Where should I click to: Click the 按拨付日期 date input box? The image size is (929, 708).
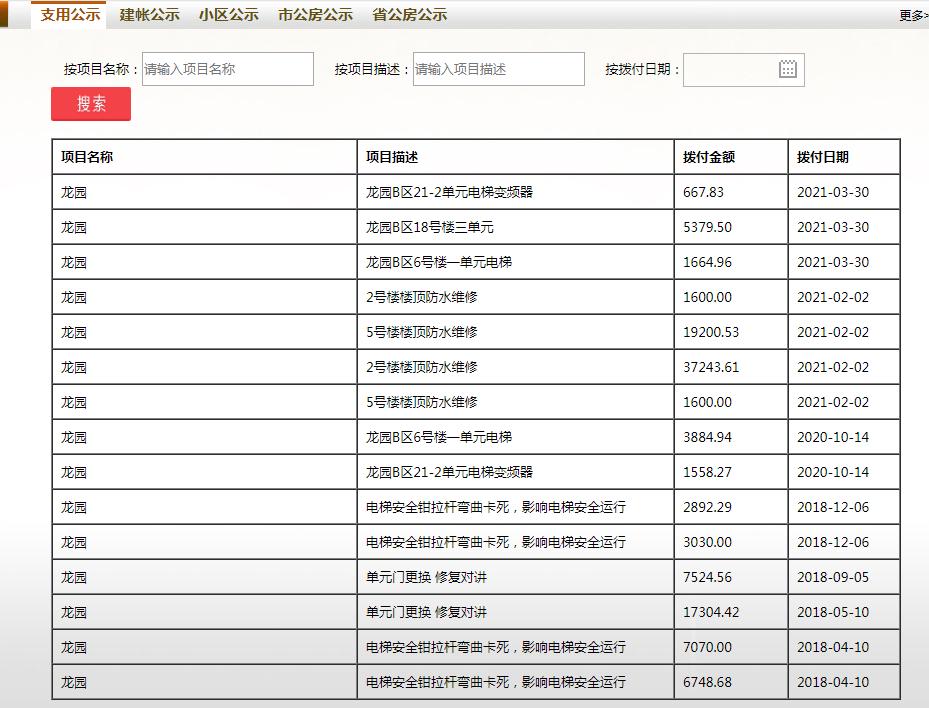(x=735, y=69)
